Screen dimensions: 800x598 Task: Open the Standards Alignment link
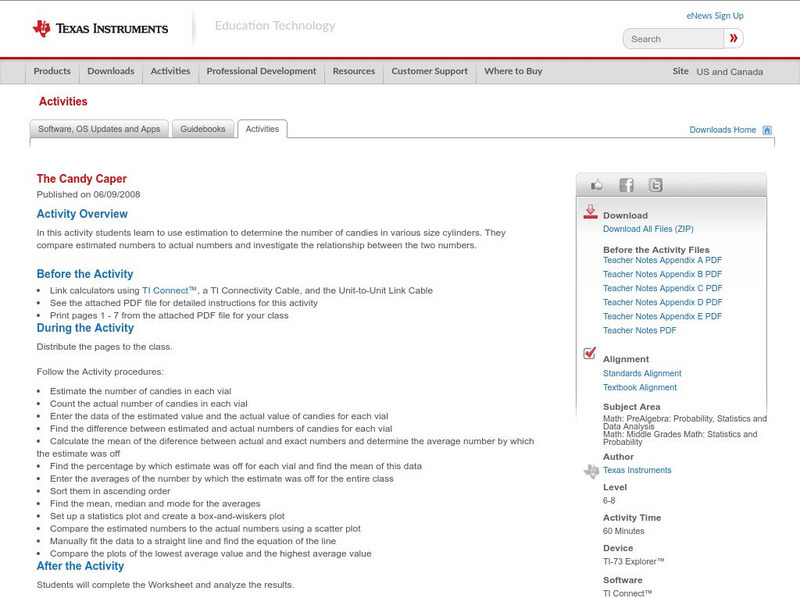pyautogui.click(x=642, y=373)
